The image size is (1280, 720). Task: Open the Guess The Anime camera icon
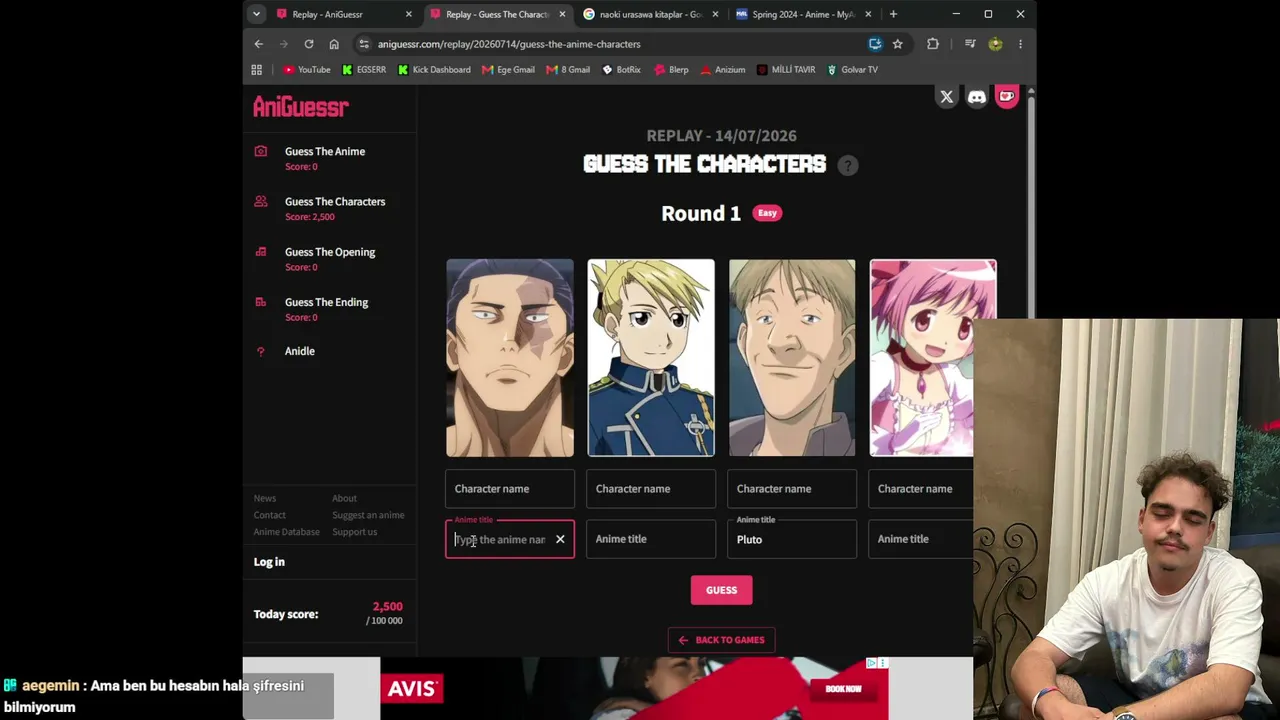pos(261,151)
